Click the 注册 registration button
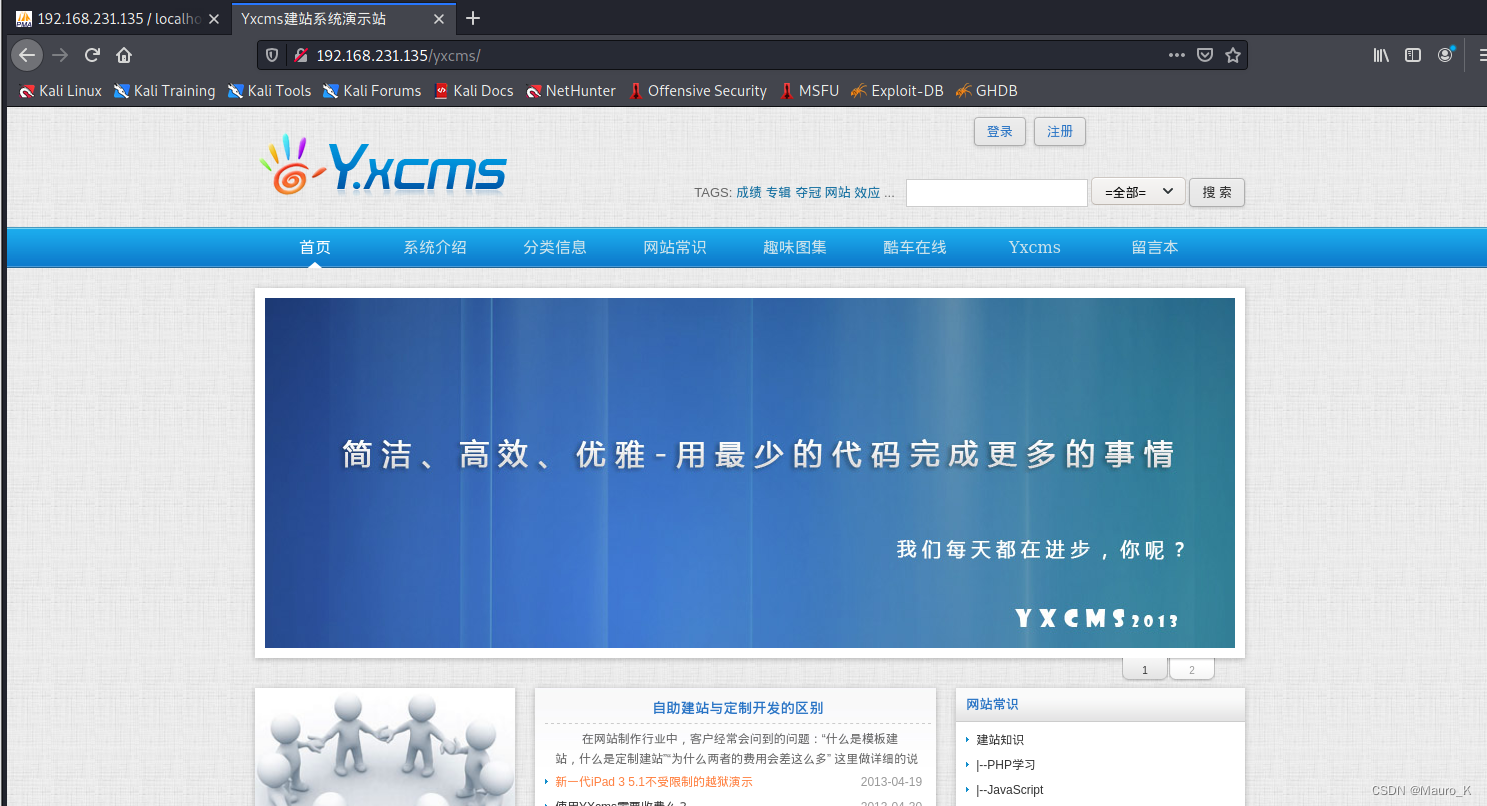This screenshot has height=806, width=1487. pos(1059,131)
